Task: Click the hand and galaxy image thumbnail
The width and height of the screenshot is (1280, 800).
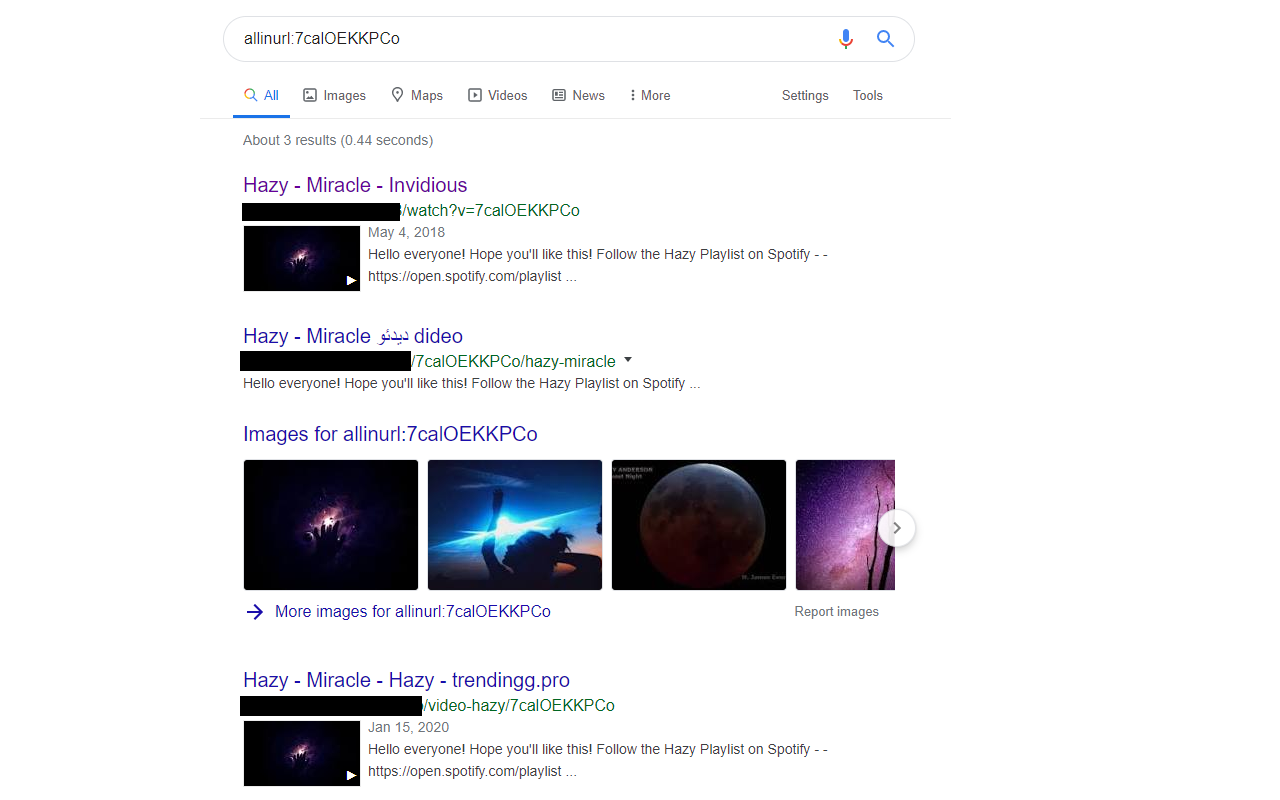Action: point(331,525)
